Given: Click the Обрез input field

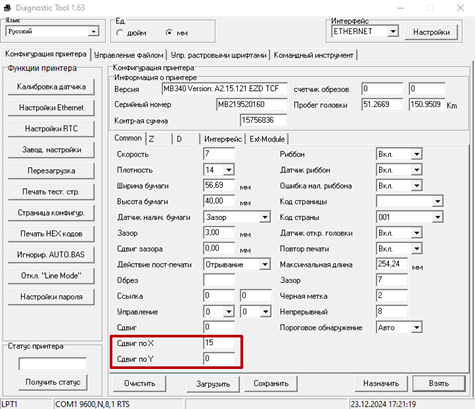Looking at the screenshot, I should click(219, 280).
